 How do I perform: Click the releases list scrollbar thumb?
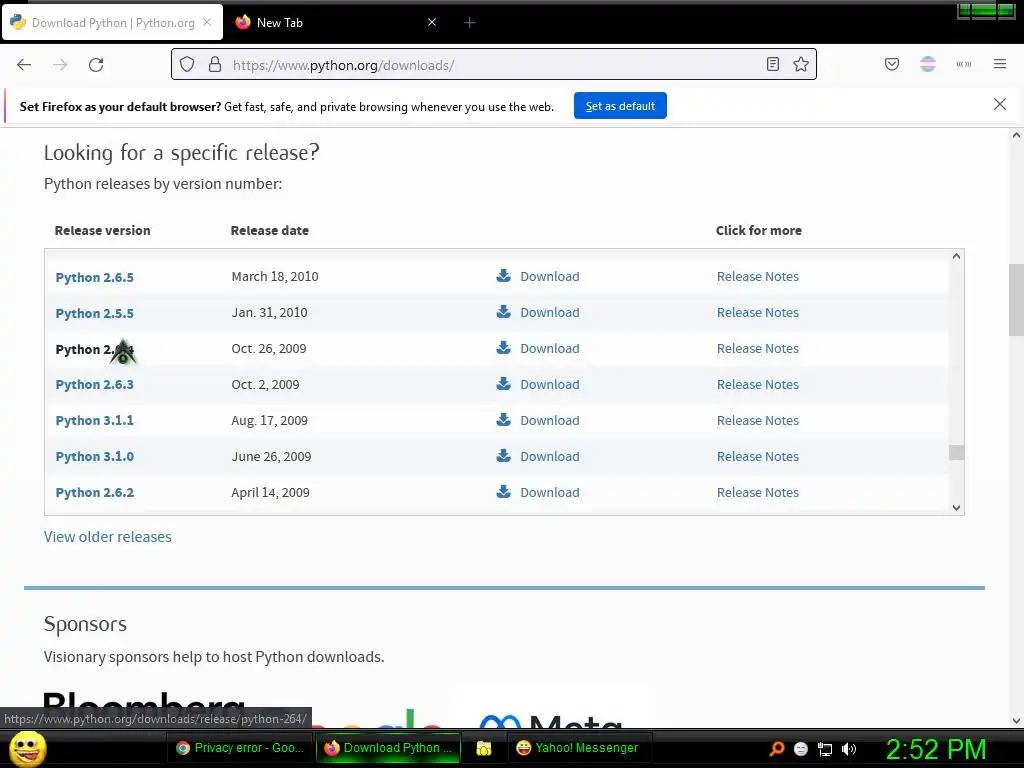(x=956, y=453)
